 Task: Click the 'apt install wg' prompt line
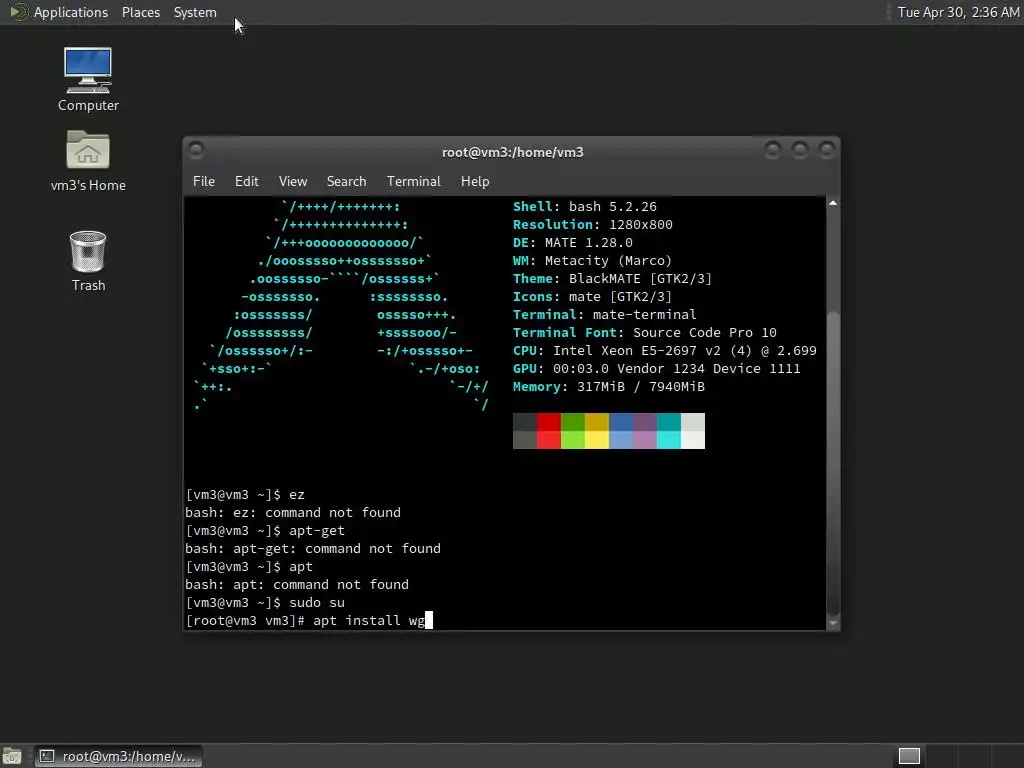tap(309, 620)
